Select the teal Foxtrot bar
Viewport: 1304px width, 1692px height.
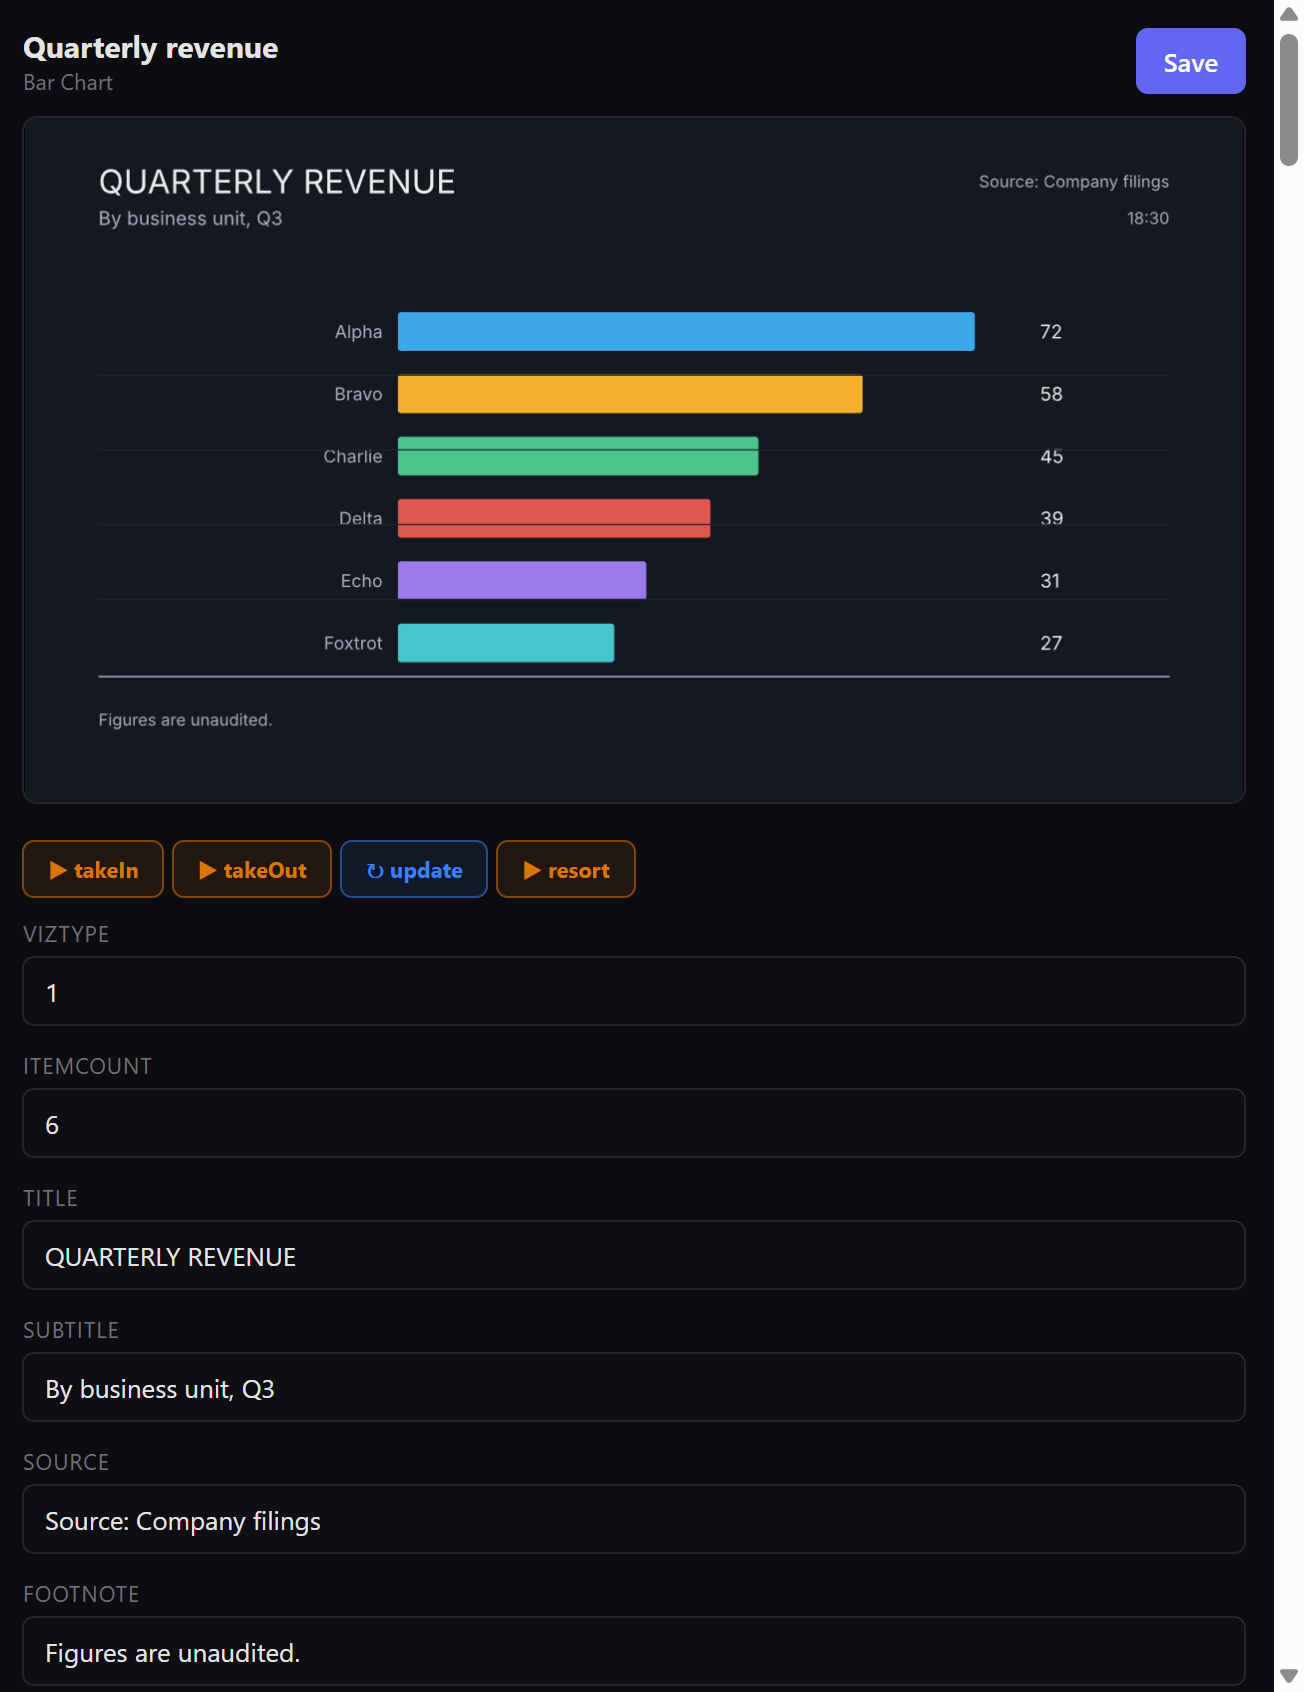pos(506,643)
